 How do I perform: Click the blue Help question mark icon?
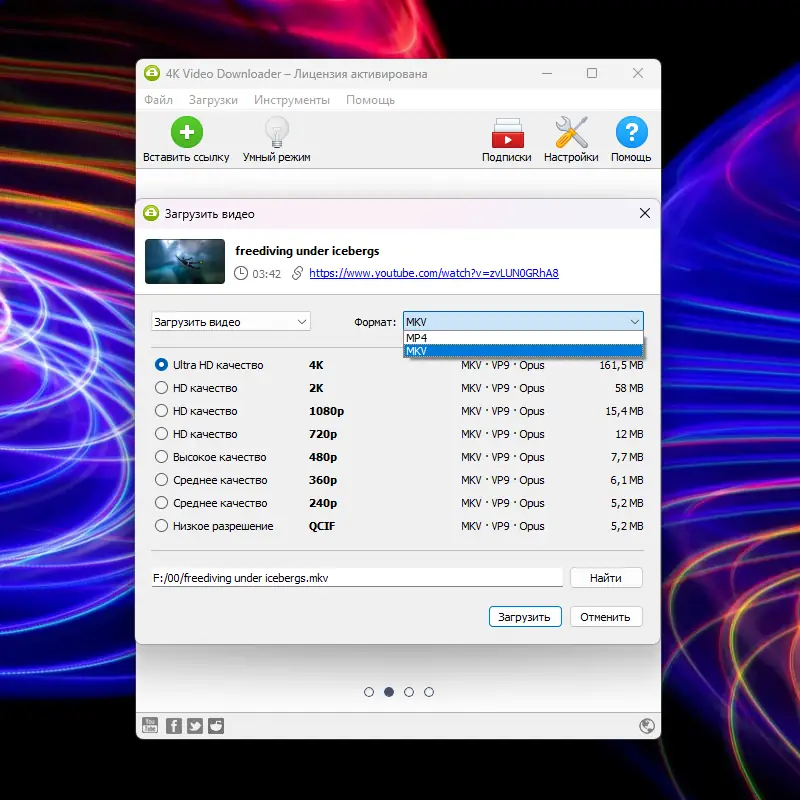click(632, 132)
